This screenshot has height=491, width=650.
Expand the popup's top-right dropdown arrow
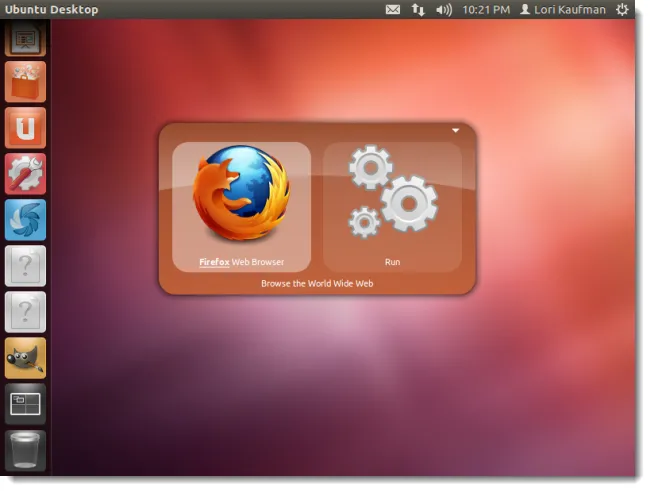(455, 130)
